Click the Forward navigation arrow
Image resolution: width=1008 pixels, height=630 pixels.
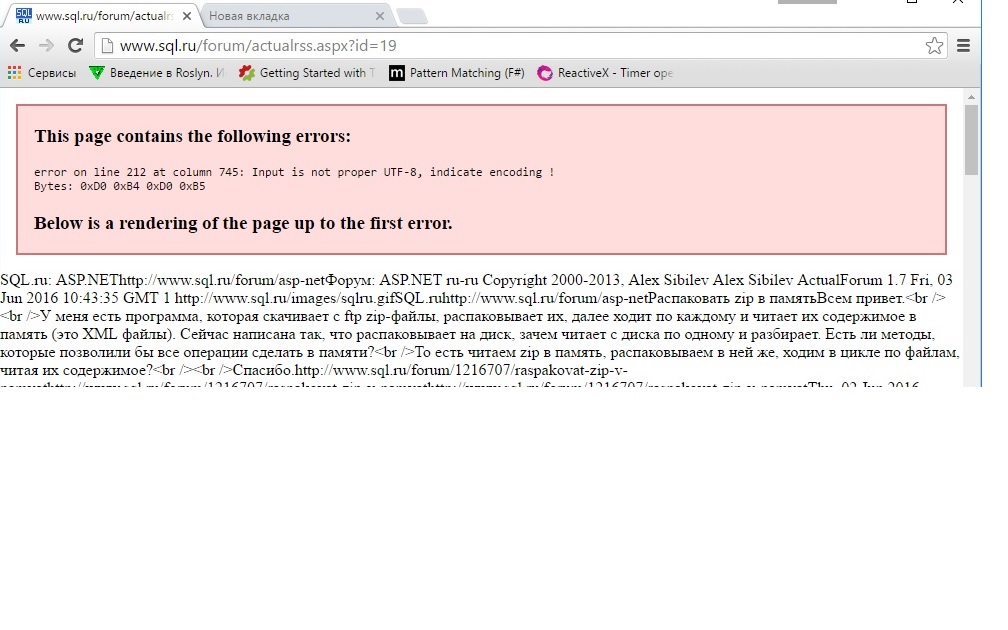pyautogui.click(x=46, y=45)
